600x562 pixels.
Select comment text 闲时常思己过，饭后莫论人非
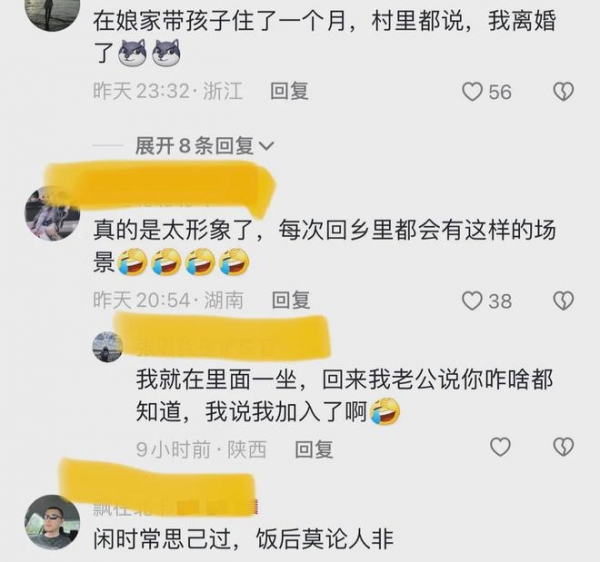(x=243, y=539)
